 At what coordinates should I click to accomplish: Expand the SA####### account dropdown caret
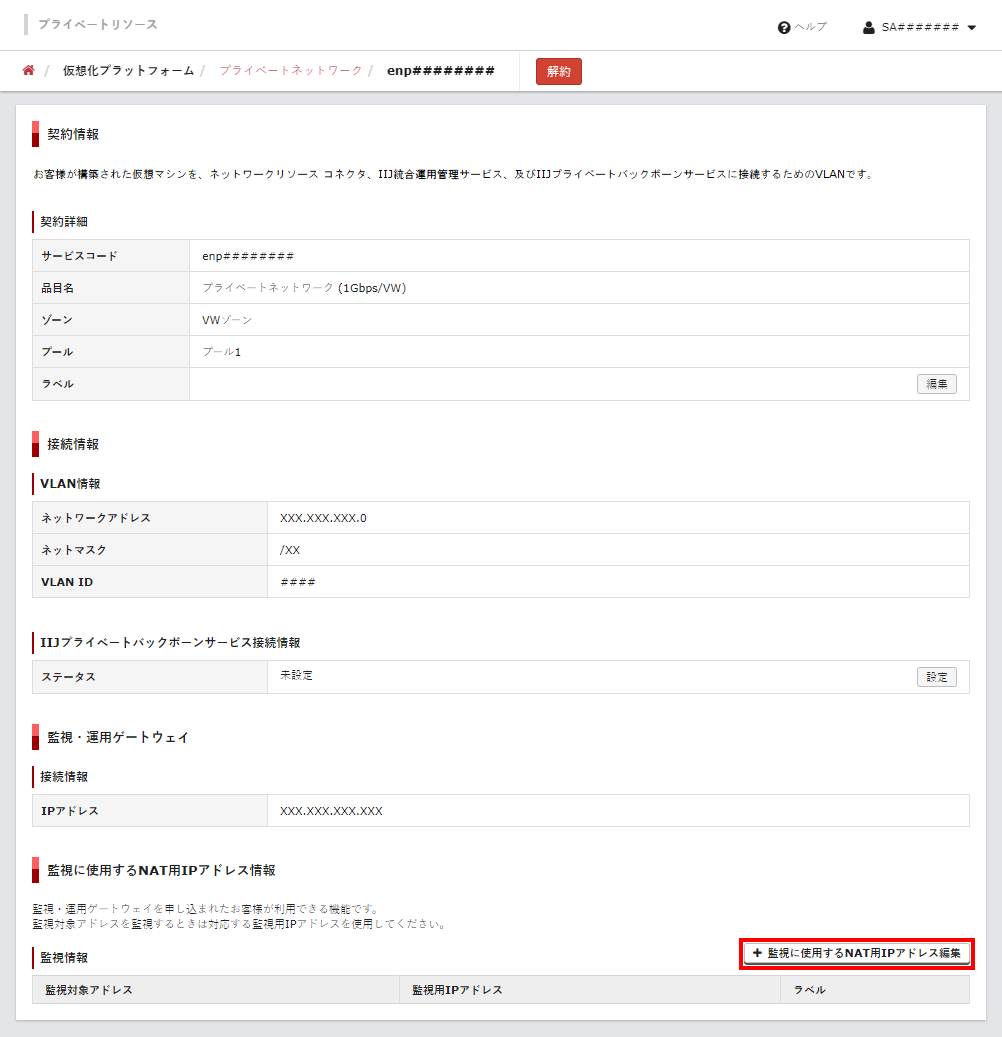pyautogui.click(x=972, y=28)
